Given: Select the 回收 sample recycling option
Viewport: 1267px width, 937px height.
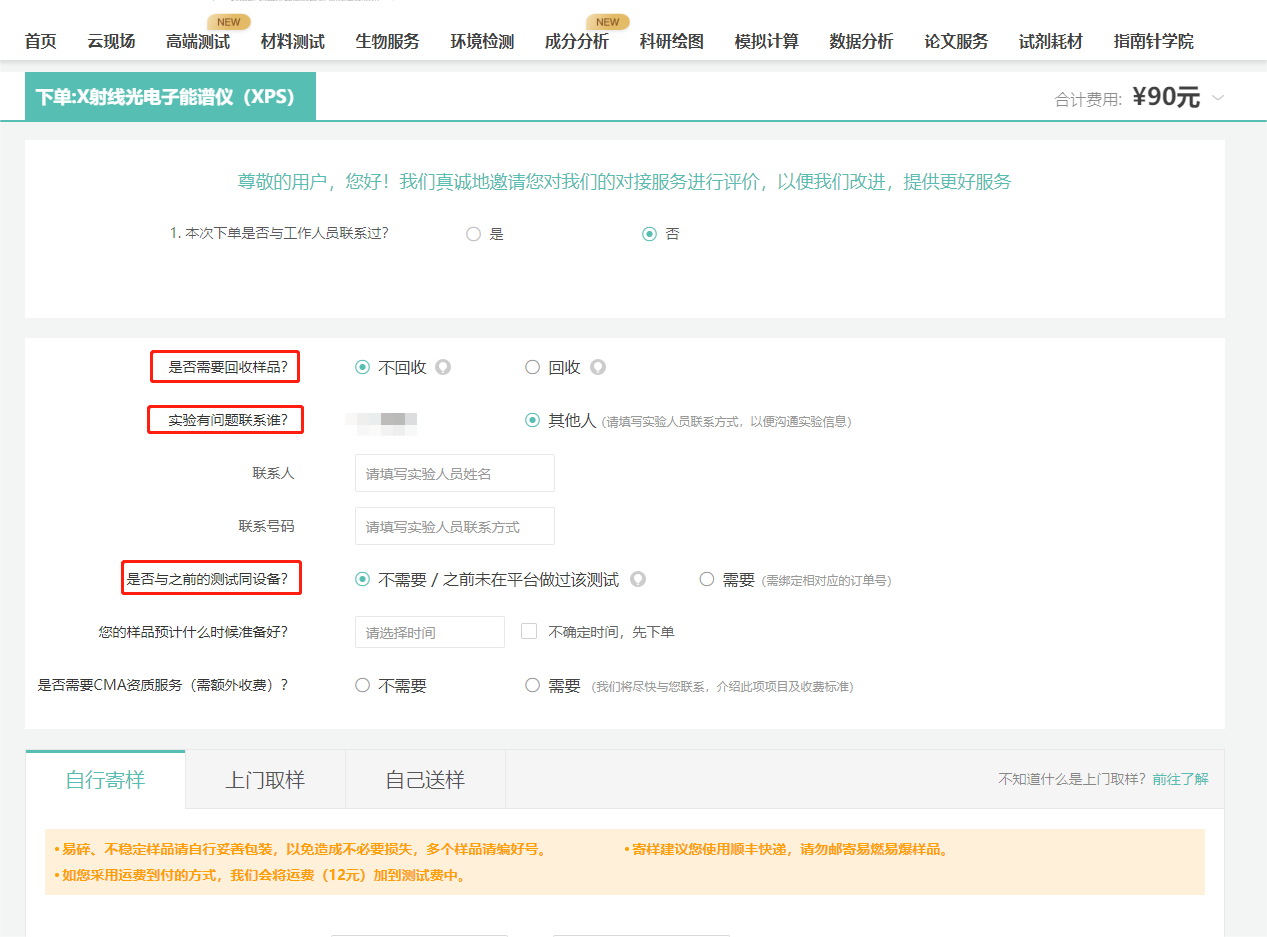Looking at the screenshot, I should point(532,367).
